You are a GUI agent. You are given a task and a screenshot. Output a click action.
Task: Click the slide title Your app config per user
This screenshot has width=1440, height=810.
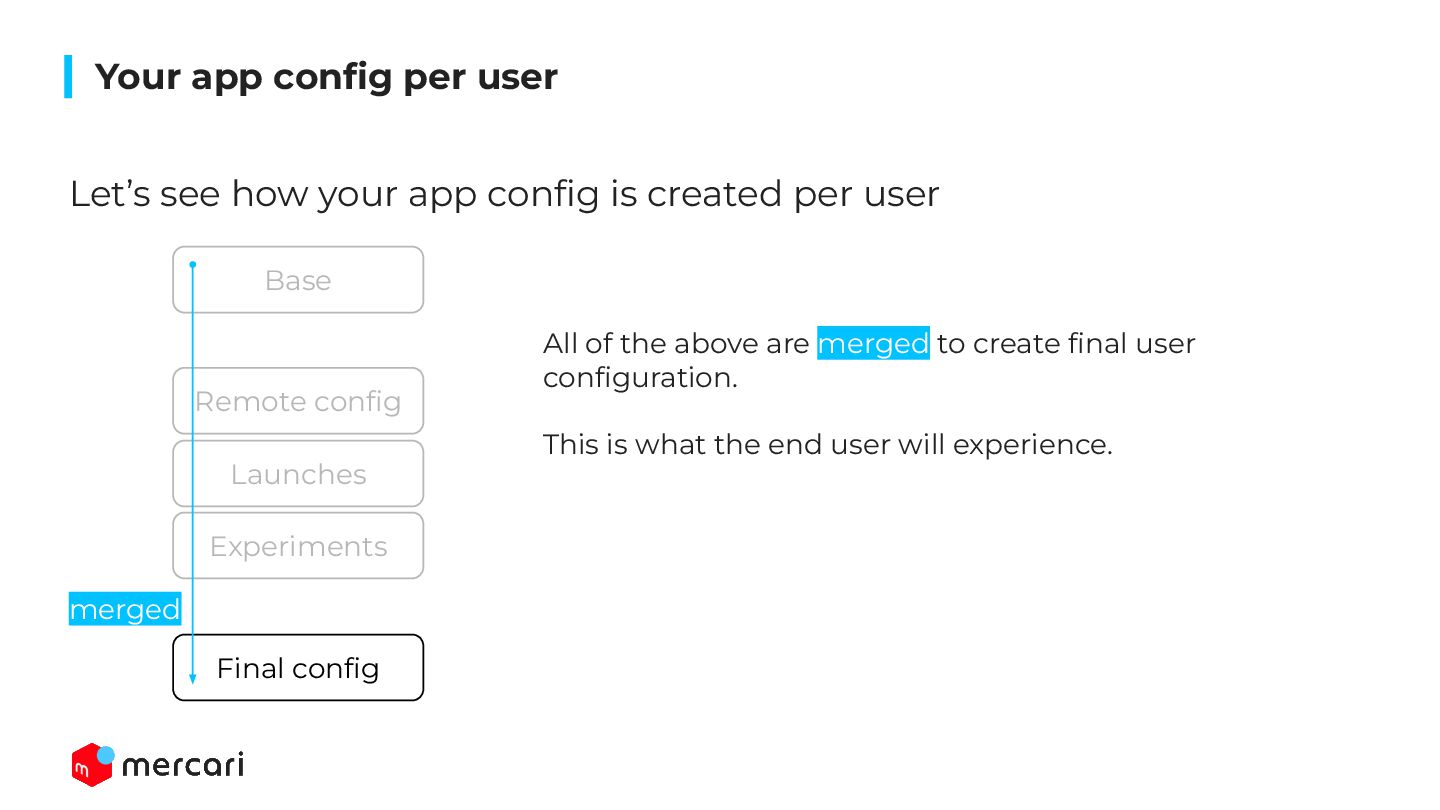click(326, 77)
